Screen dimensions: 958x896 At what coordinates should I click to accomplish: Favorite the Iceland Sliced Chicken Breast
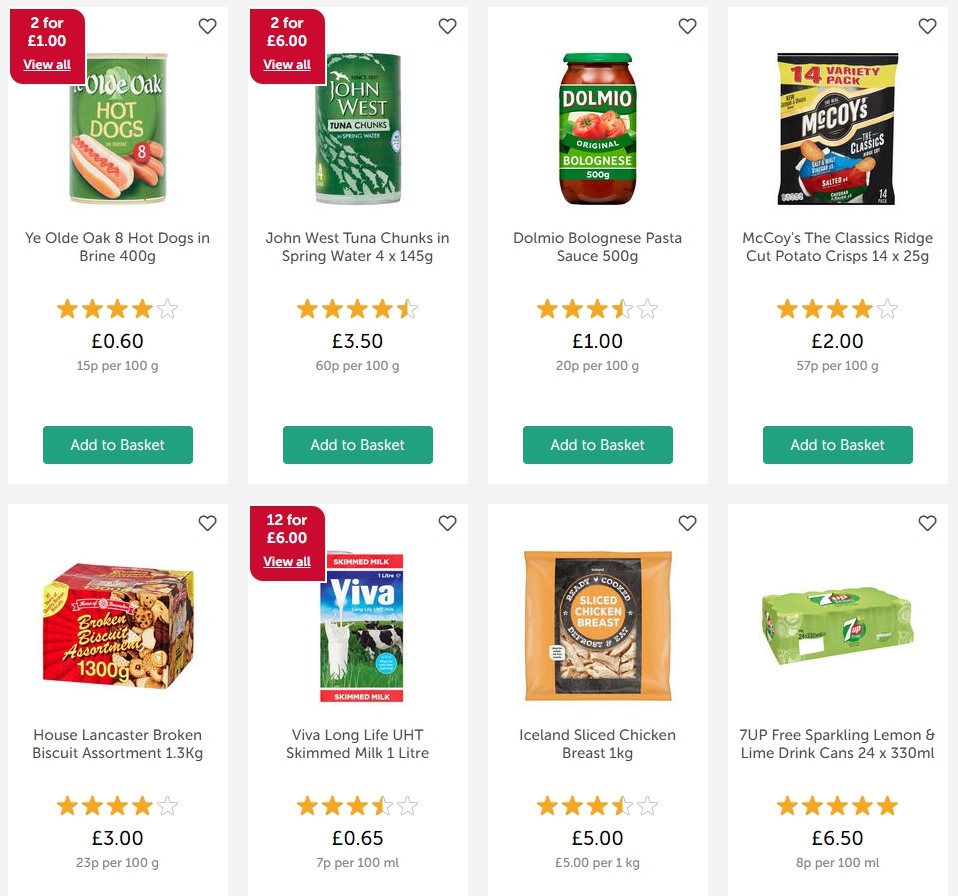pyautogui.click(x=687, y=523)
